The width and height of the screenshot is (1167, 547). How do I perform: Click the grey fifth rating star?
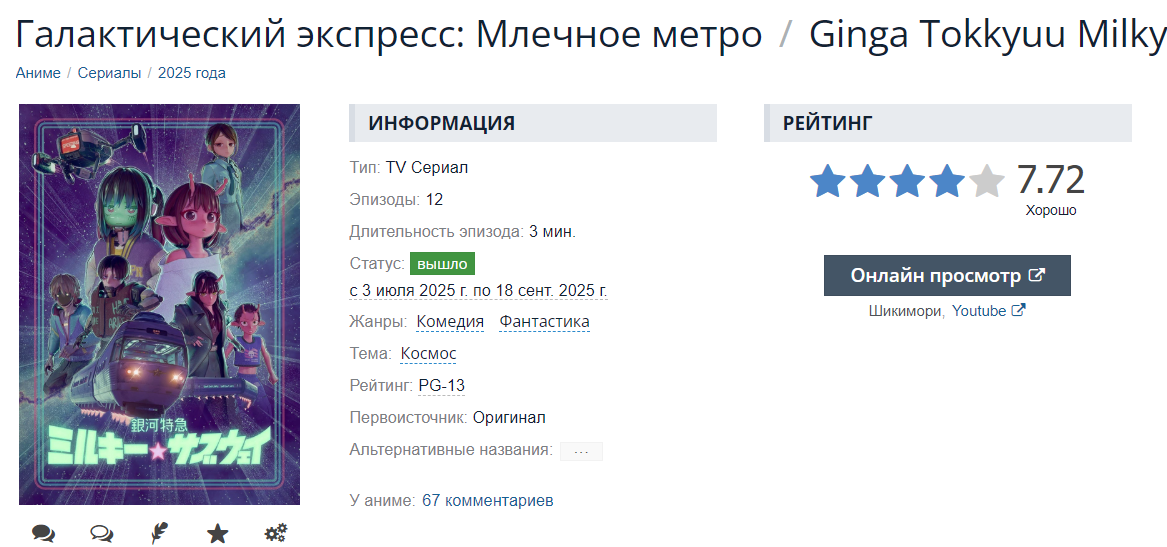[x=987, y=182]
